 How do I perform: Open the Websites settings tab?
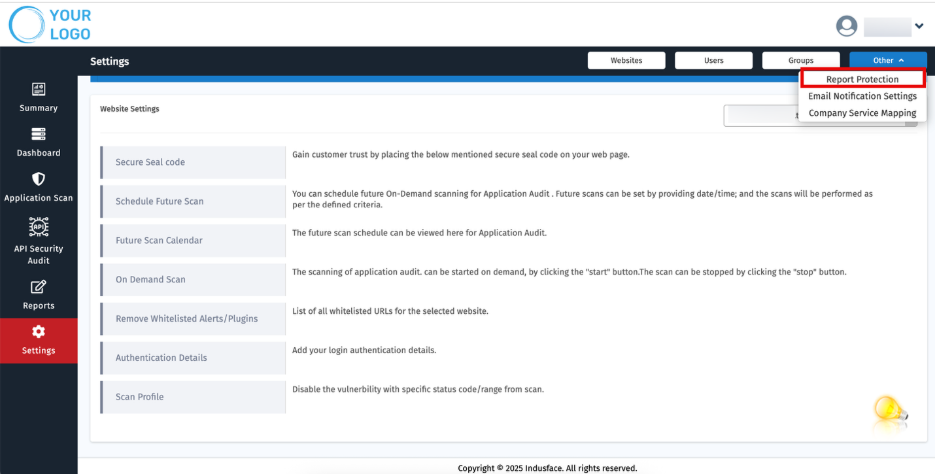coord(626,60)
